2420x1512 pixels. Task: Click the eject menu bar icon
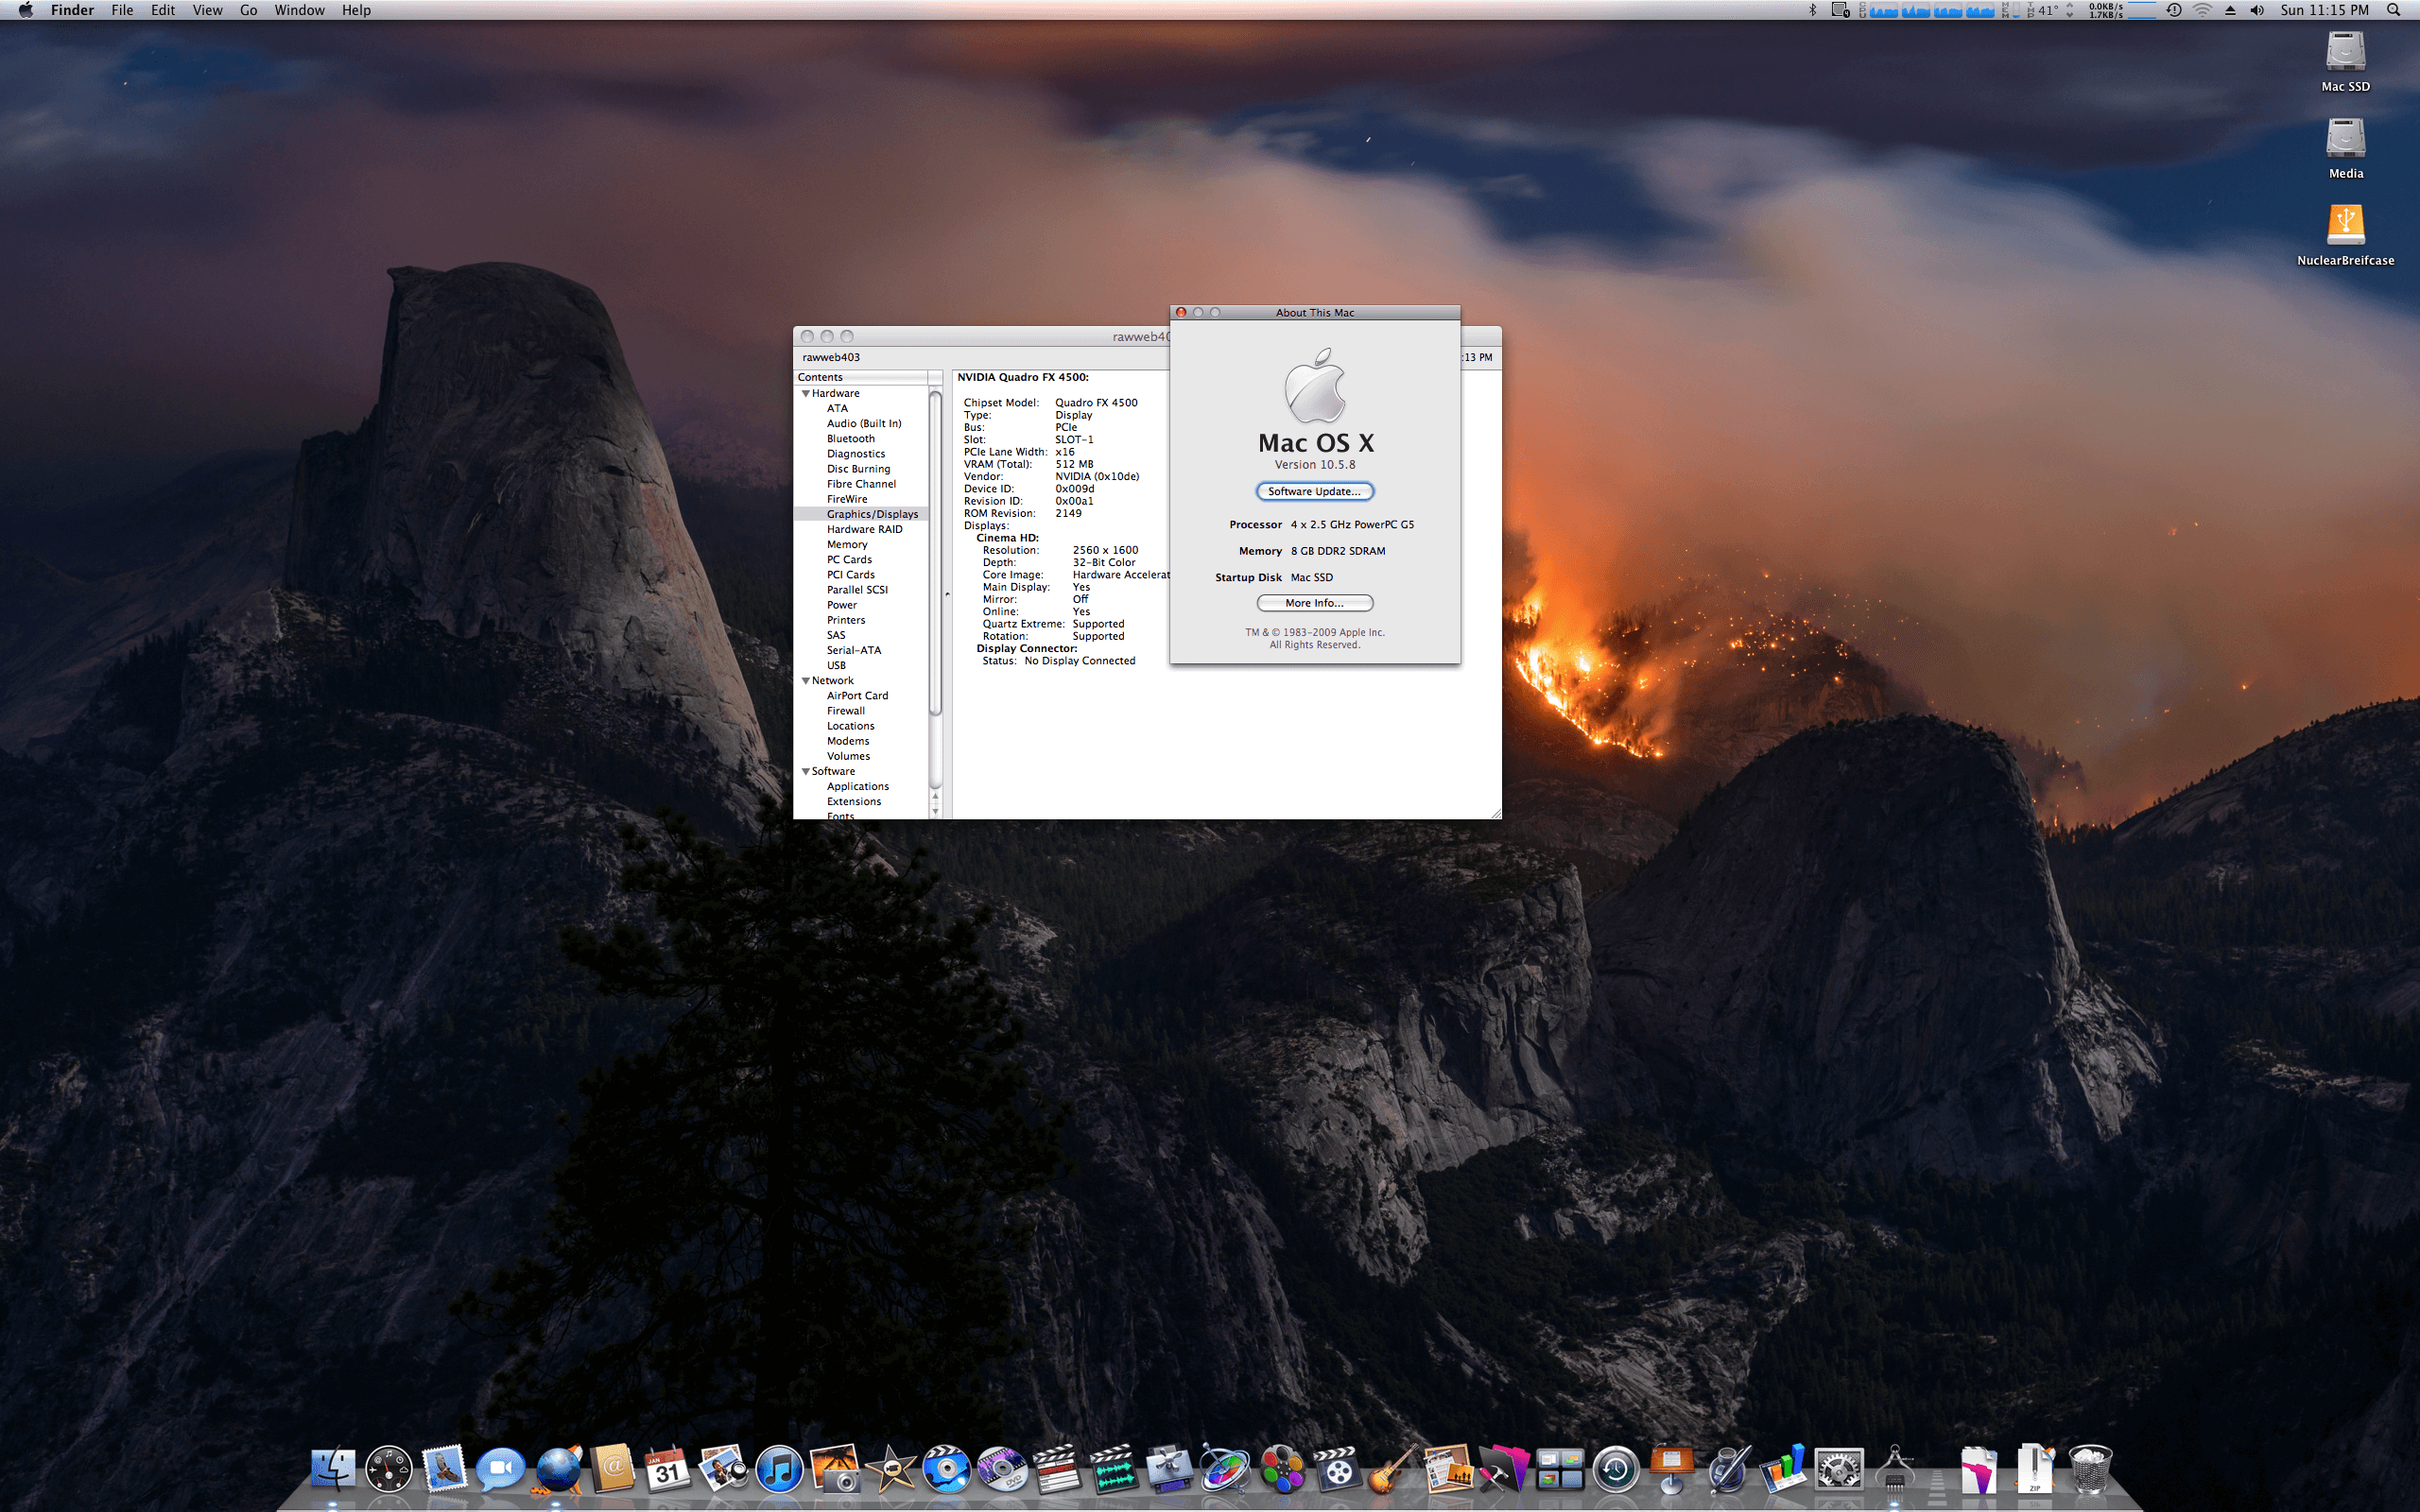(2230, 10)
